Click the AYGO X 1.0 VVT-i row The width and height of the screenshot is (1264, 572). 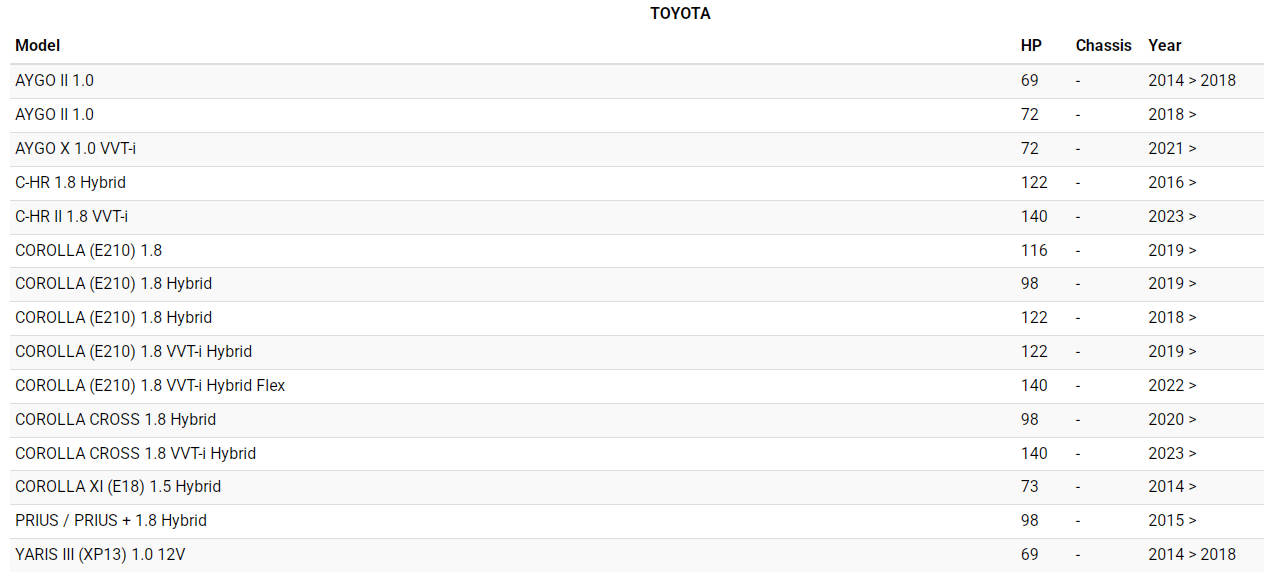tap(637, 149)
